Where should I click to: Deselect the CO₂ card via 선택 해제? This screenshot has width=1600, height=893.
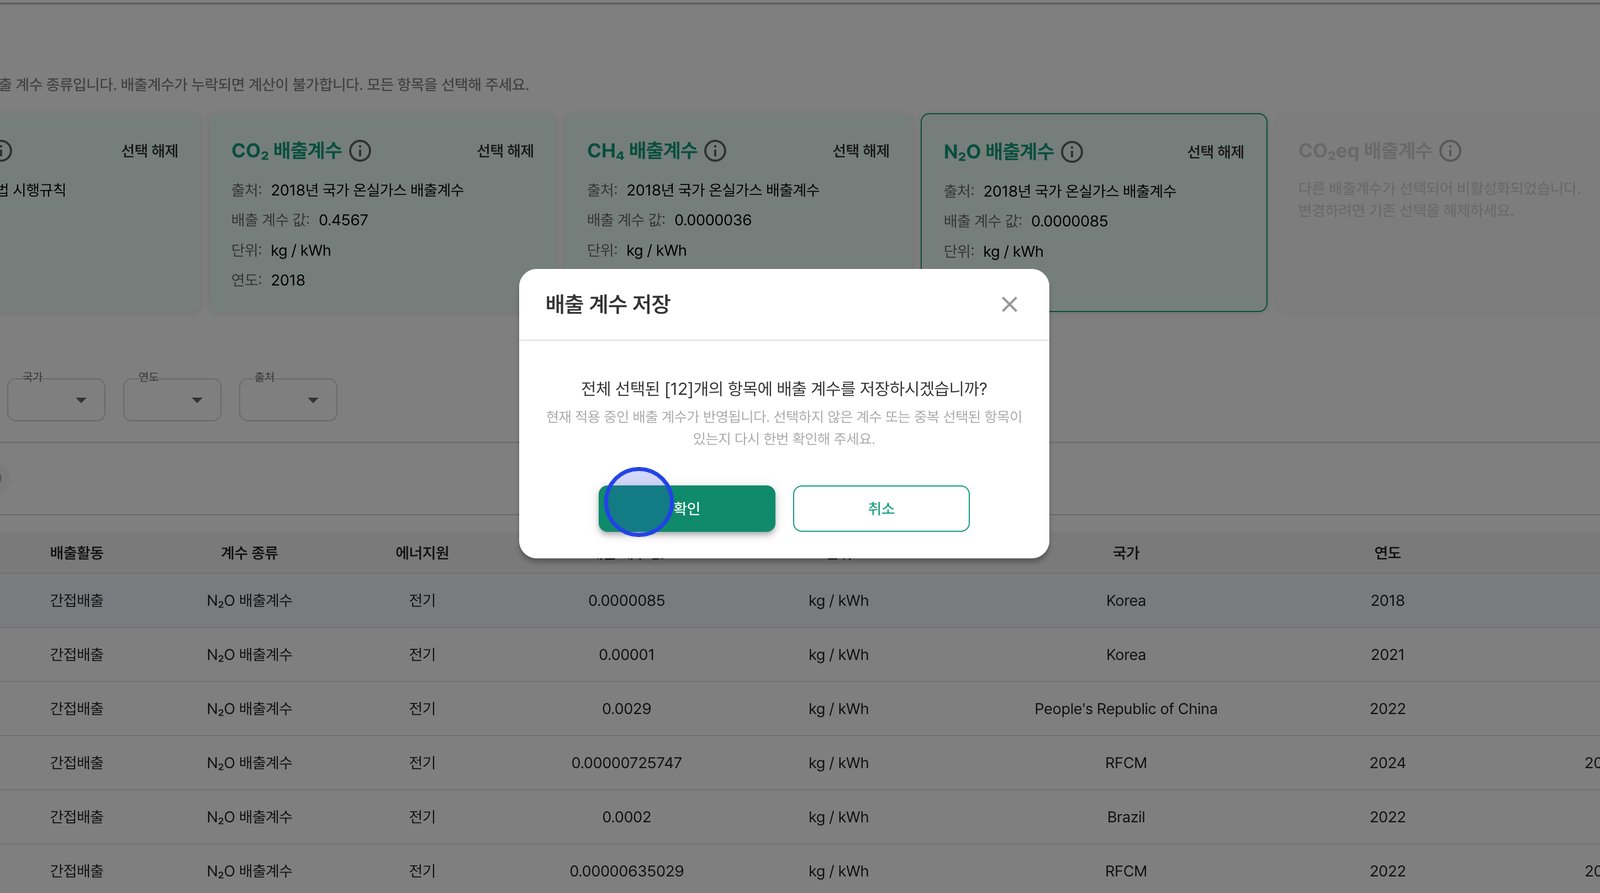pyautogui.click(x=505, y=151)
